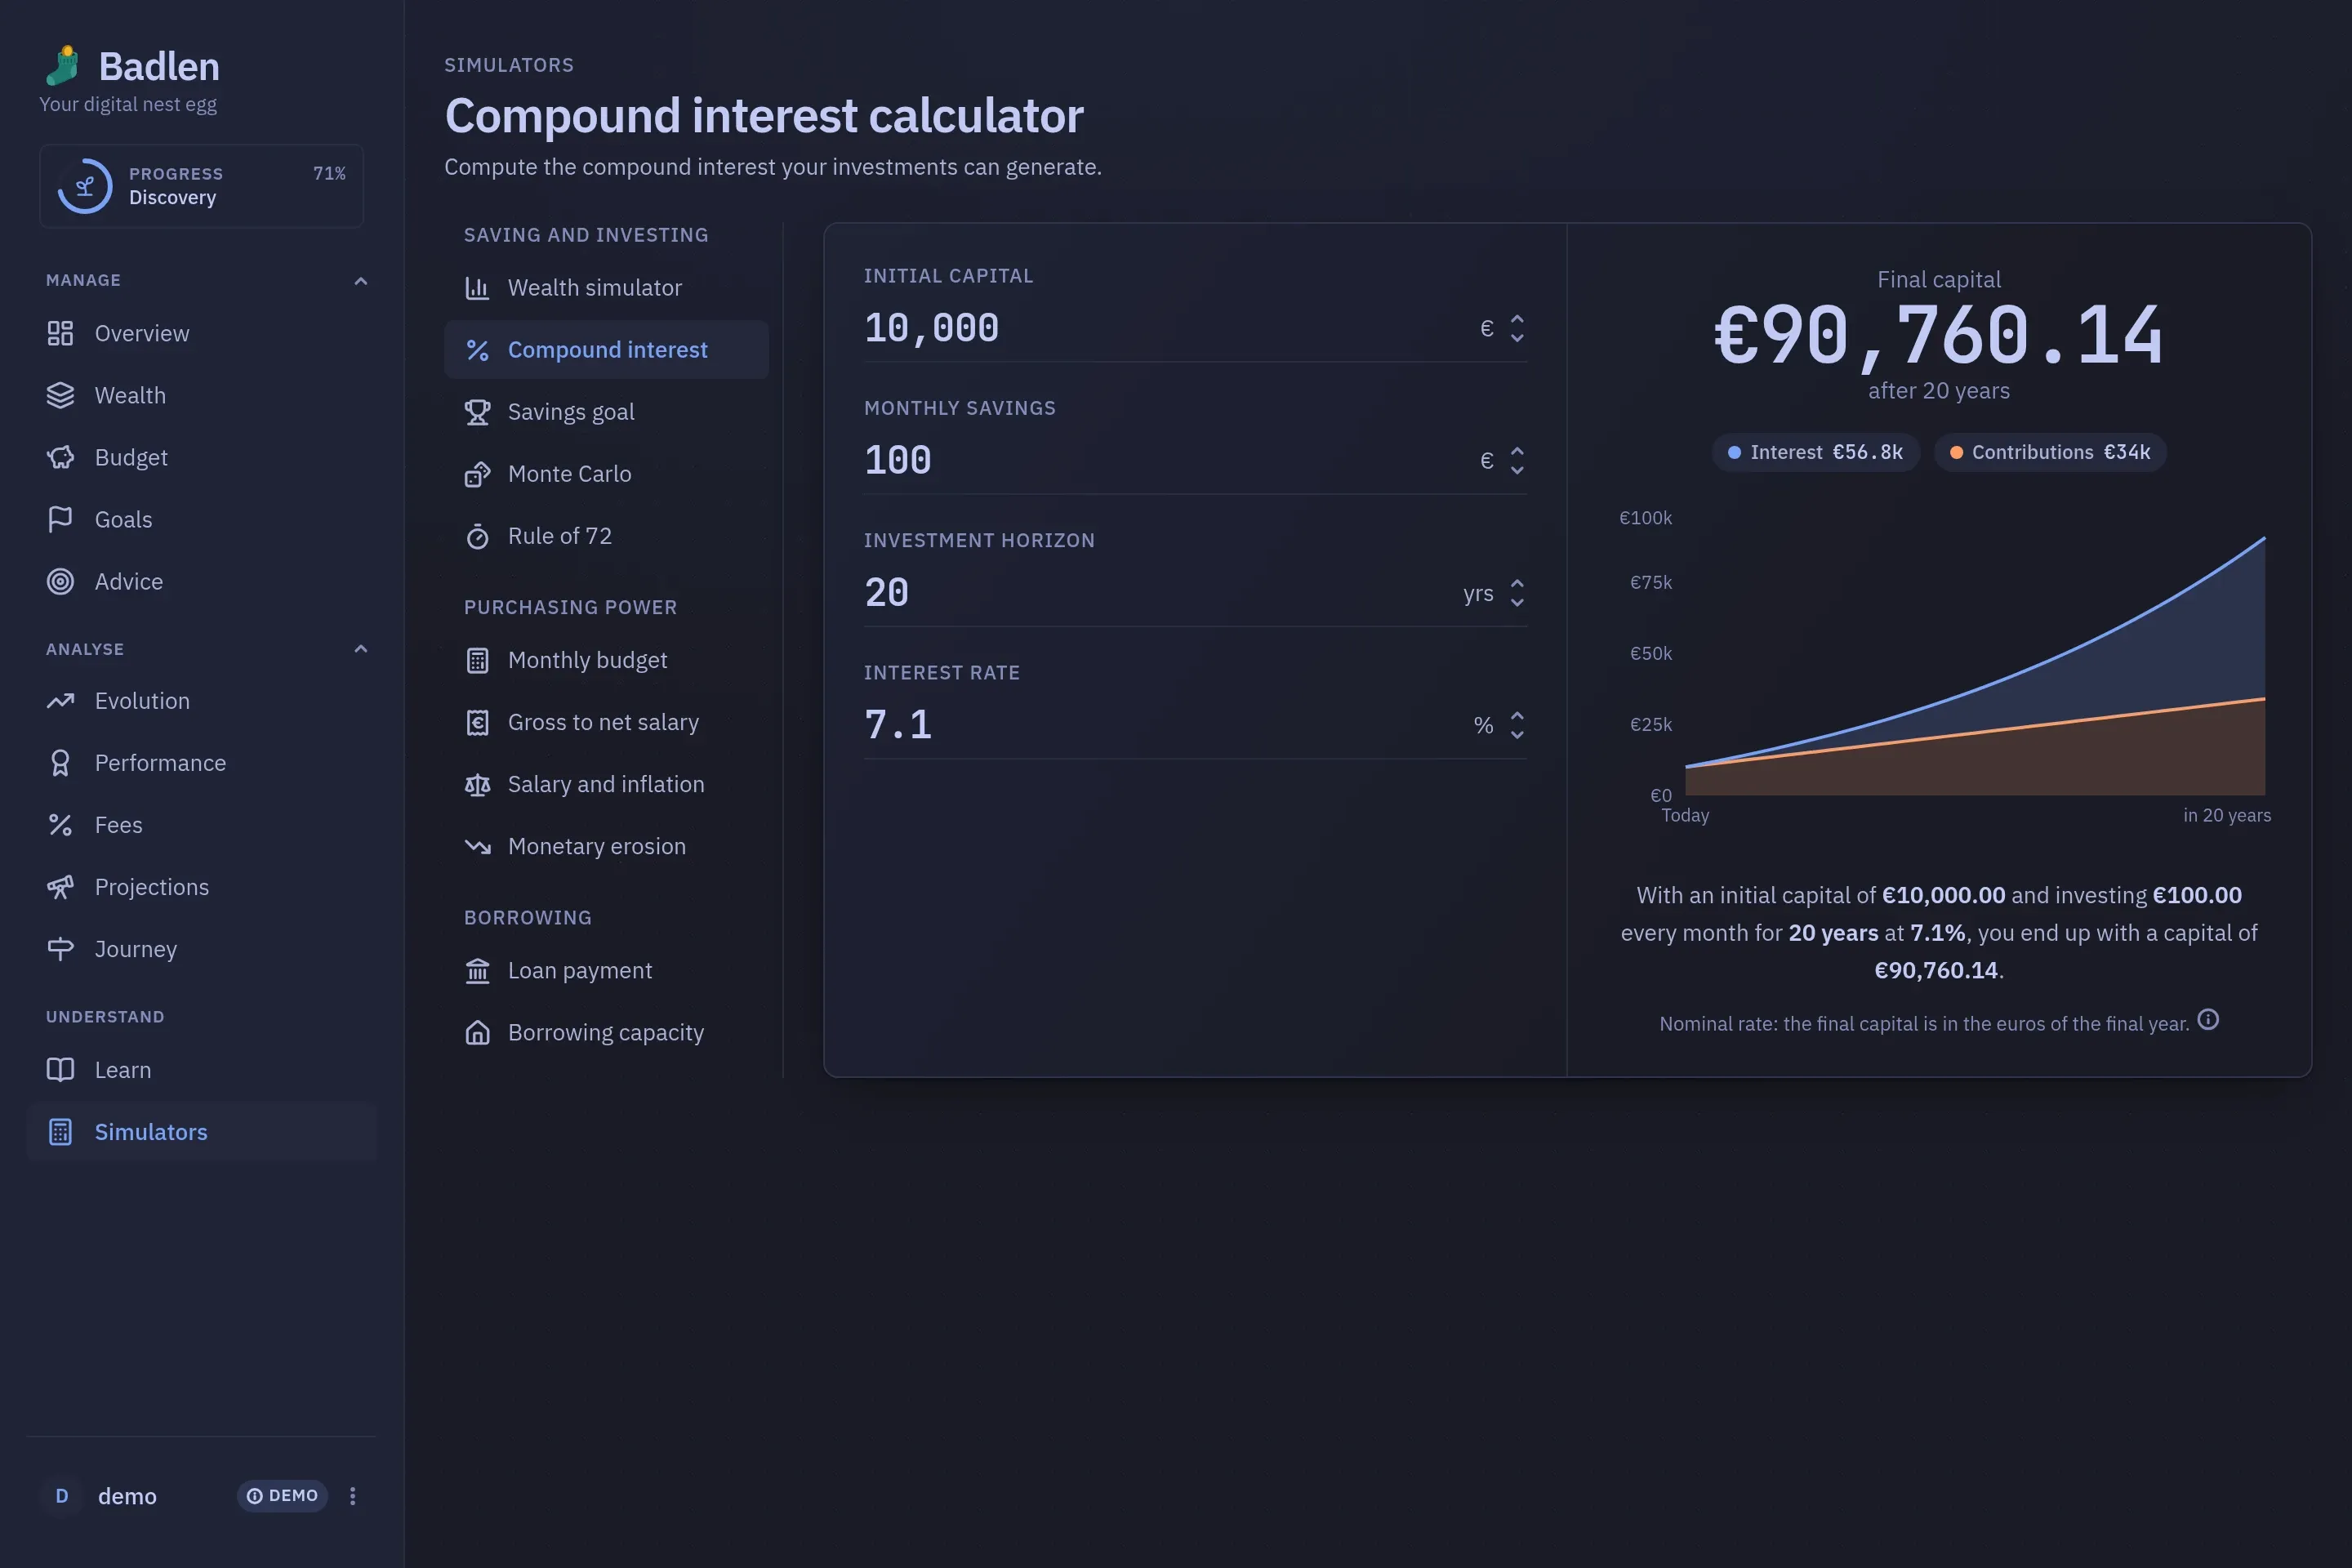This screenshot has width=2352, height=1568.
Task: Click the Budget piggy bank icon
Action: (60, 457)
